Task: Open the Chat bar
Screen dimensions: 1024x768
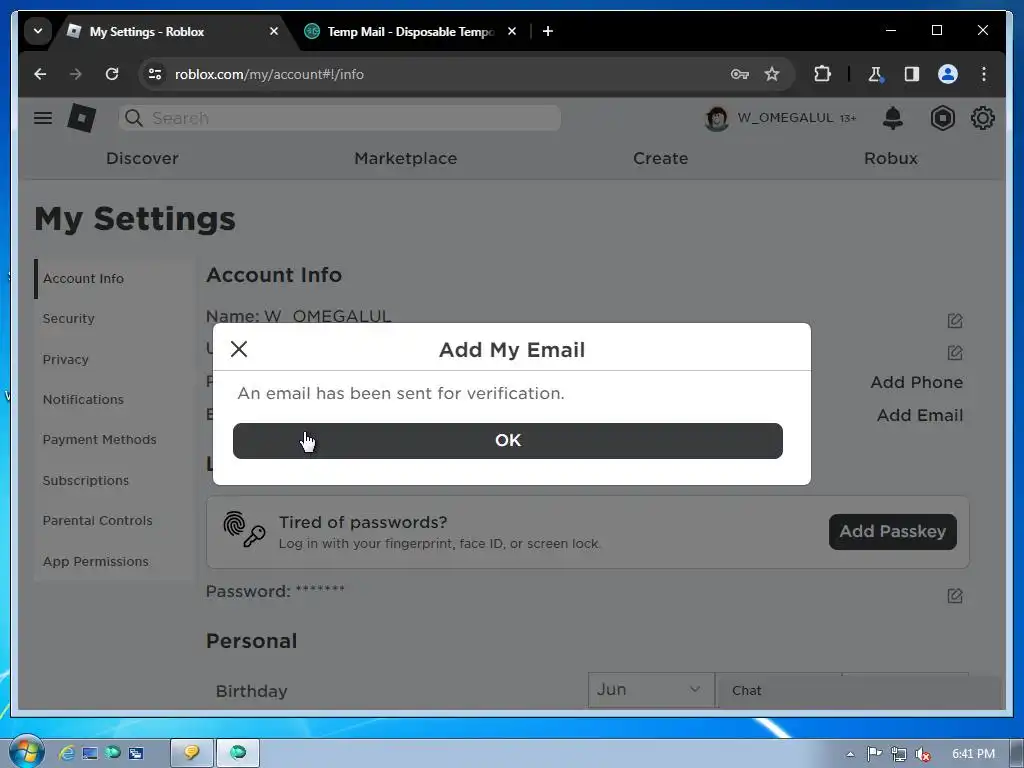Action: point(858,690)
